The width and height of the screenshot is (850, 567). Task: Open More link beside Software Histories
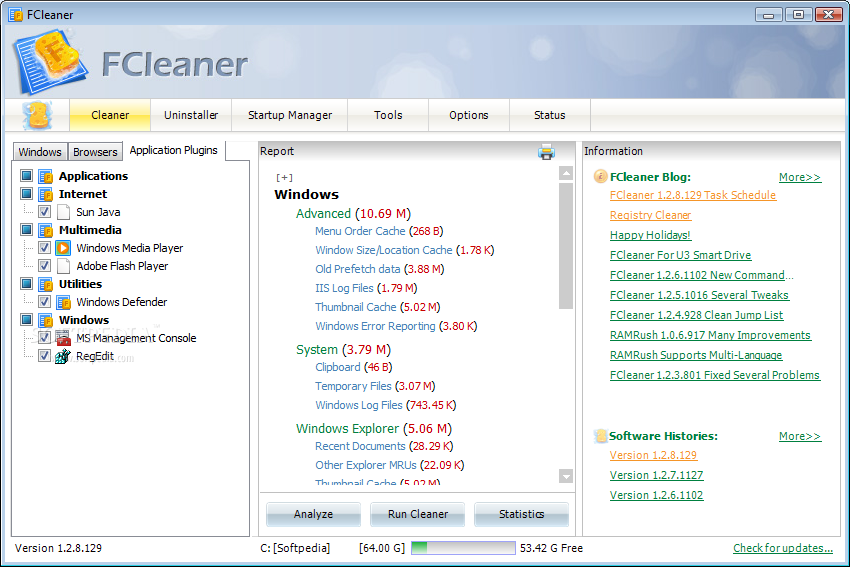point(800,436)
